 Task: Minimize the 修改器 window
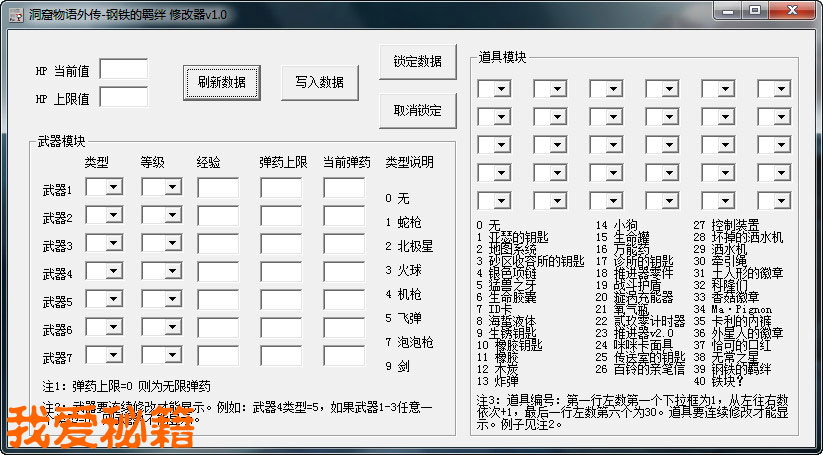(x=729, y=10)
